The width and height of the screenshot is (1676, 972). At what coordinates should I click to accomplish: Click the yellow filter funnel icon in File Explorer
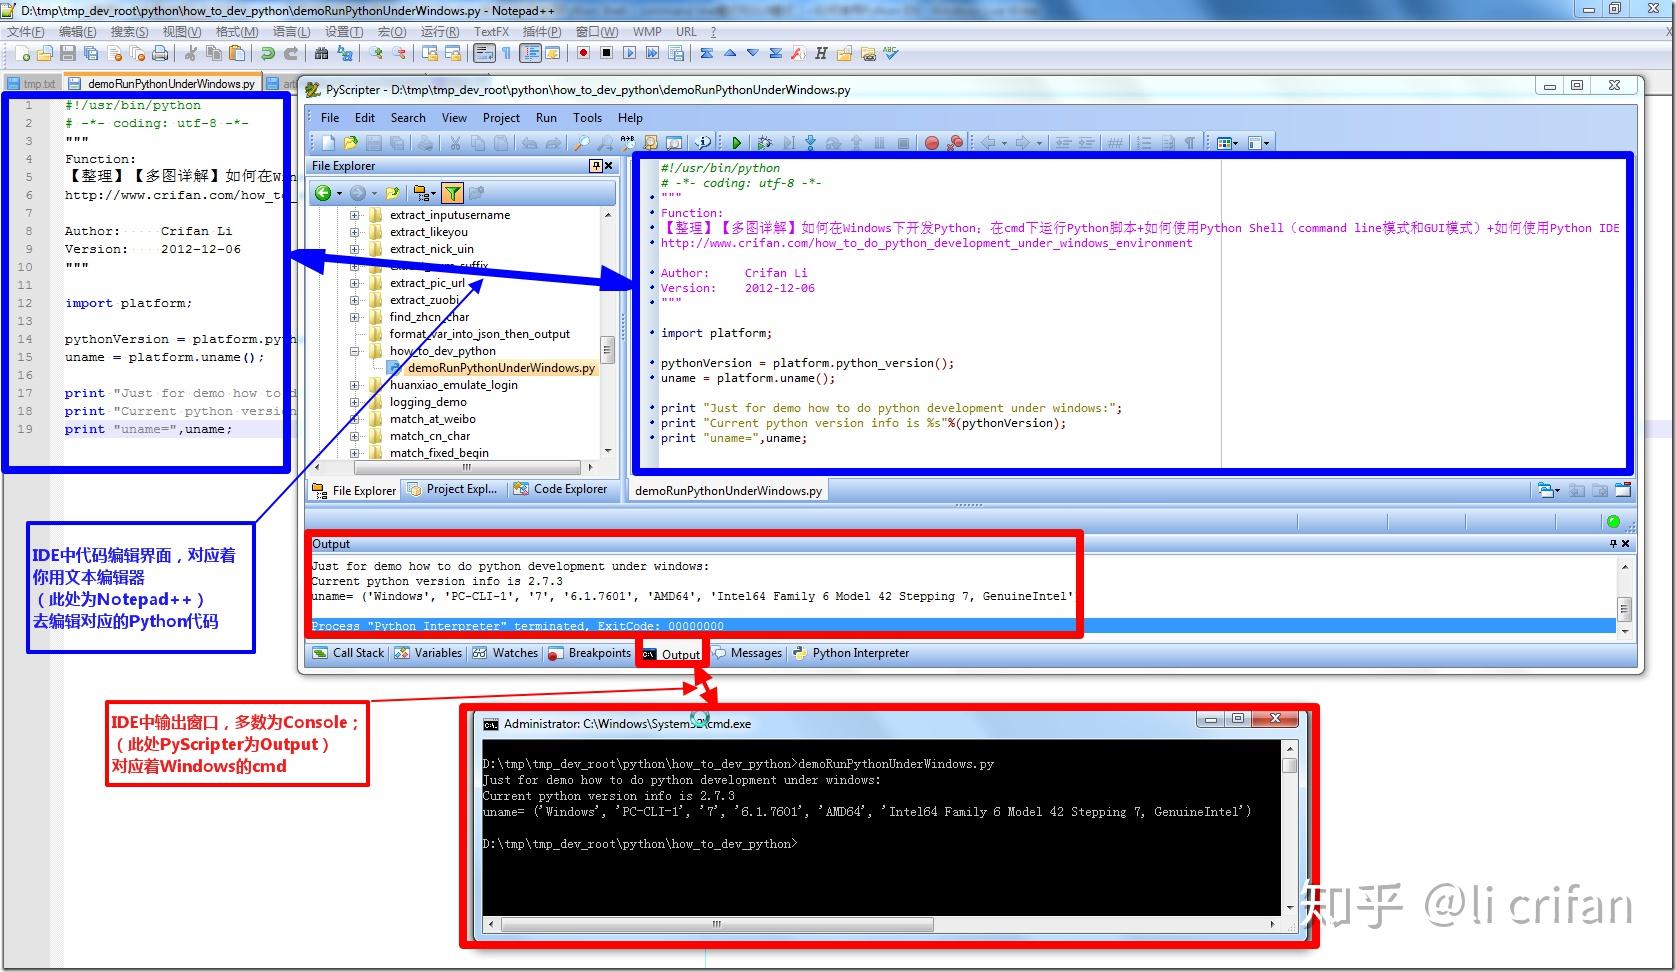click(x=452, y=193)
